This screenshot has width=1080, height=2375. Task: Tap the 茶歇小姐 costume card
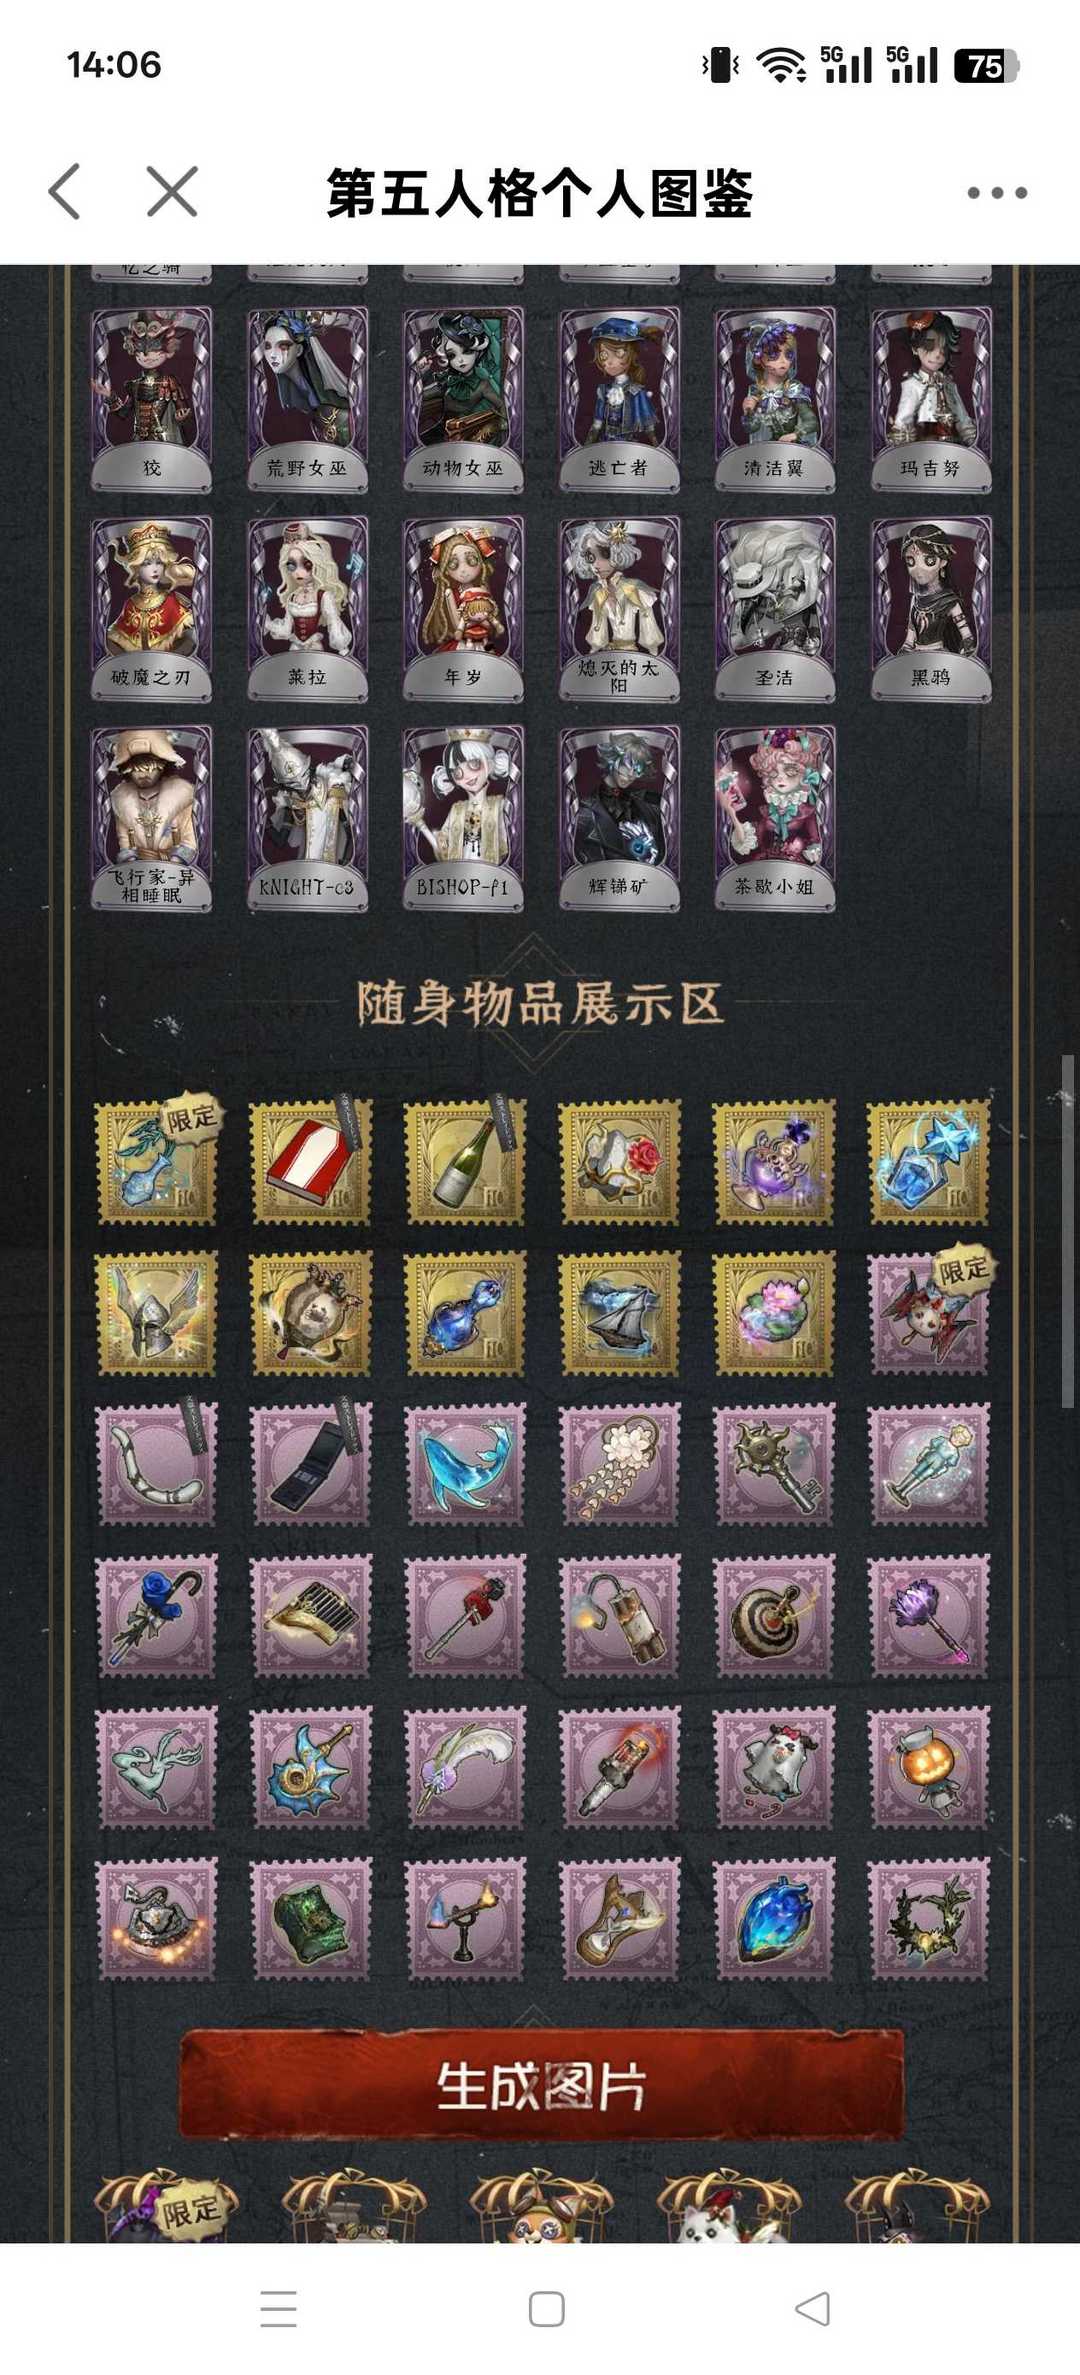tap(775, 818)
